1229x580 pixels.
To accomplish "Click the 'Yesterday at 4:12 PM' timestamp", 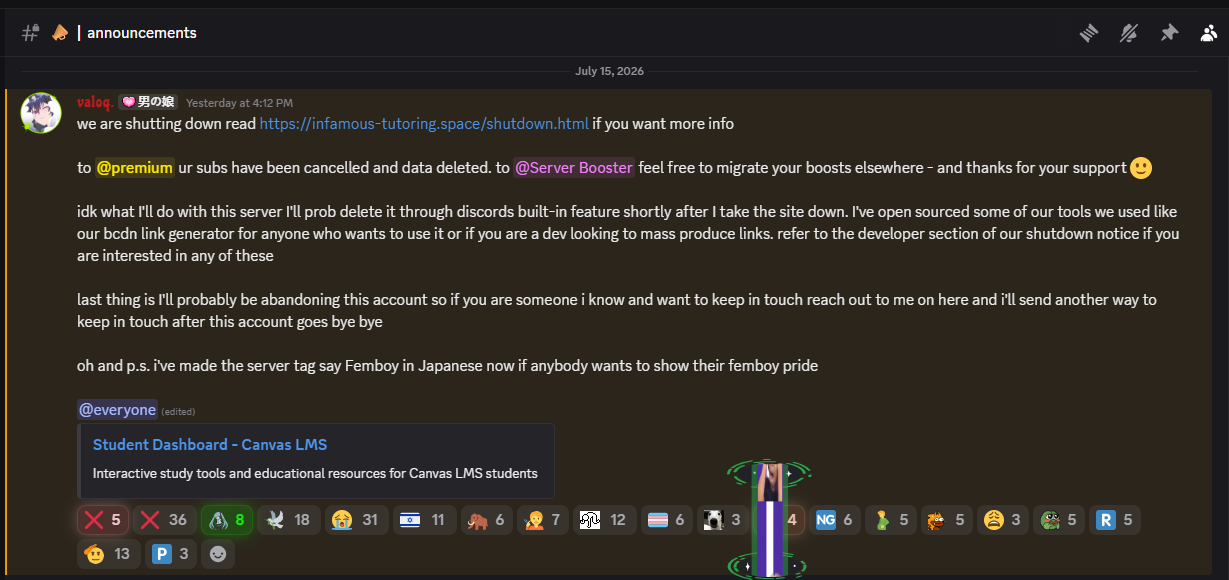I will pos(239,103).
